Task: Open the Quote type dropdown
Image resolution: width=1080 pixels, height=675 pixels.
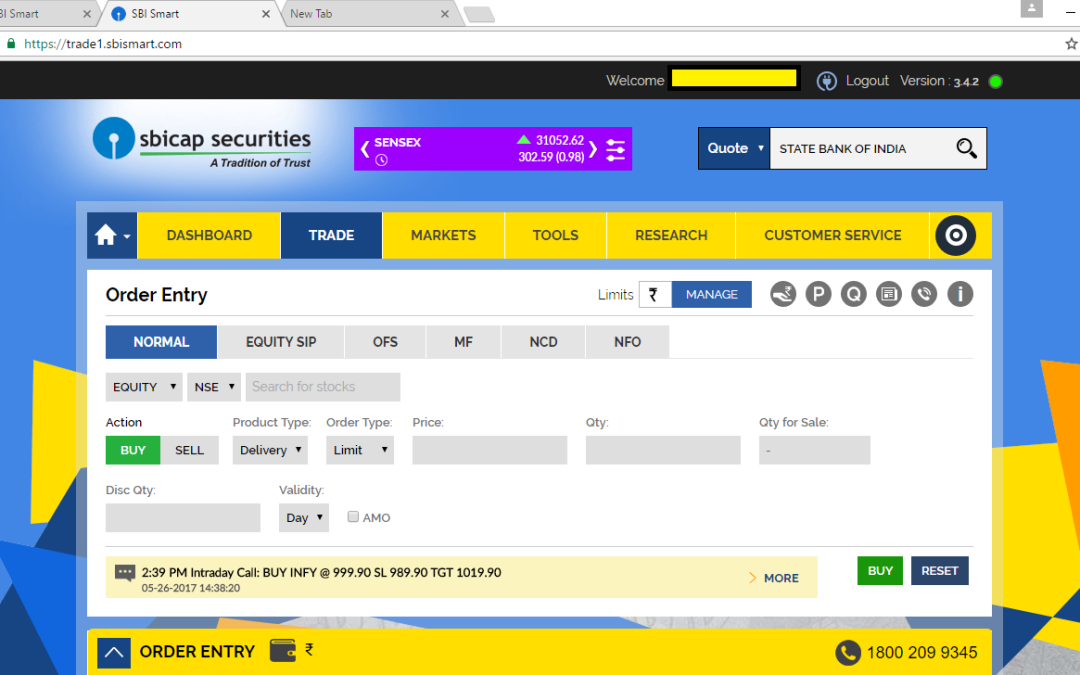Action: point(734,148)
